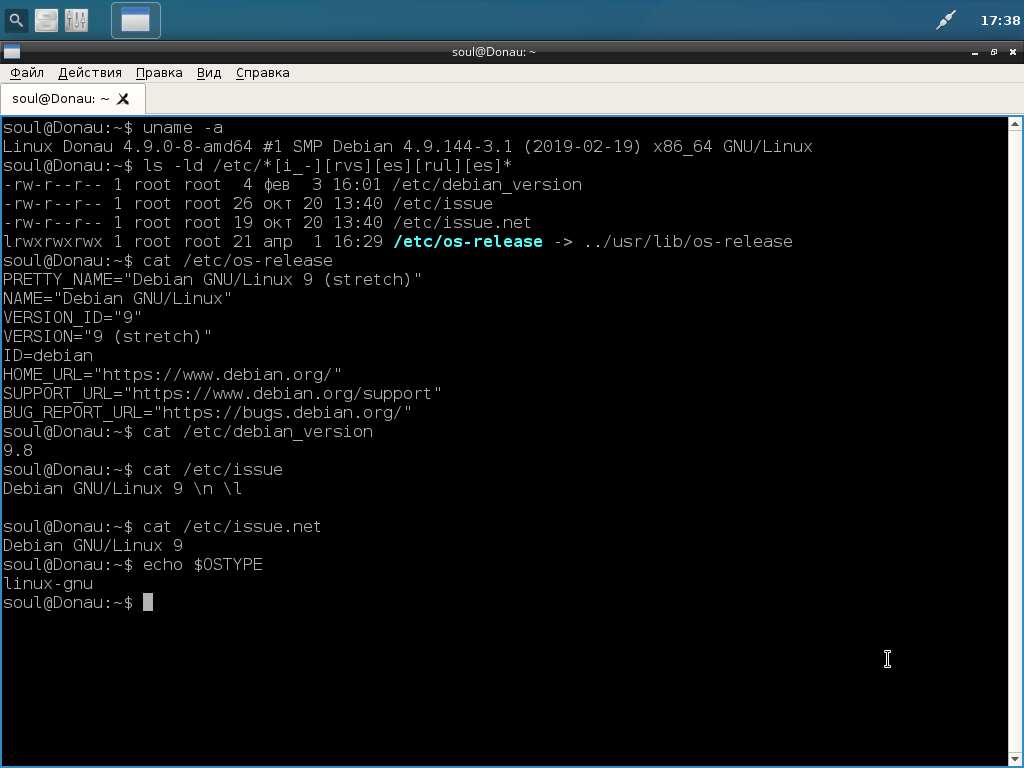Open the Файл menu

click(x=27, y=72)
